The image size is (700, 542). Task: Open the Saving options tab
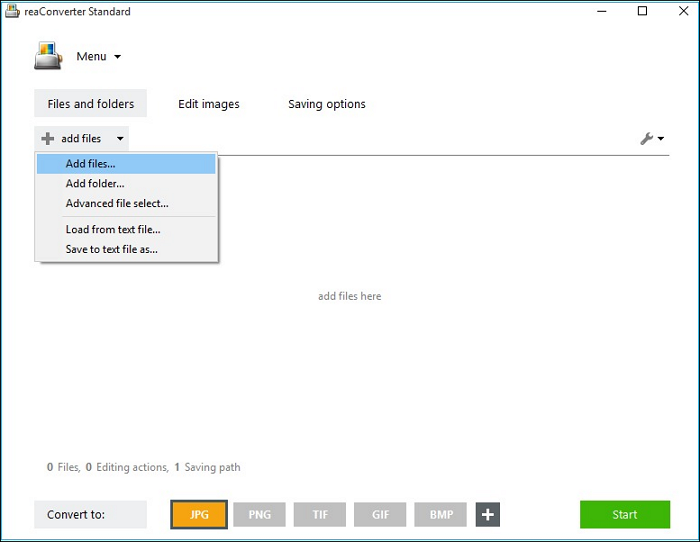[x=327, y=104]
